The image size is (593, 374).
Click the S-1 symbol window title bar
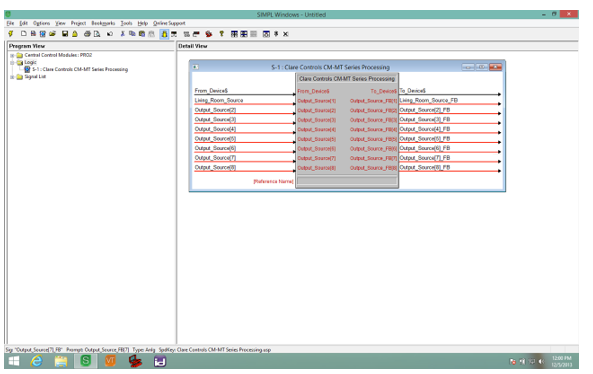pos(330,67)
